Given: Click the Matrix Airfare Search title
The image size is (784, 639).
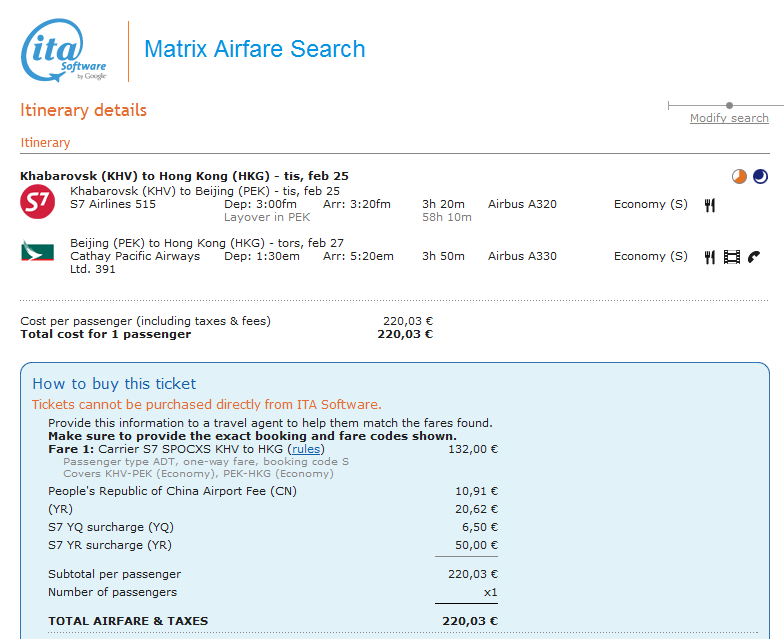Looking at the screenshot, I should pos(255,49).
